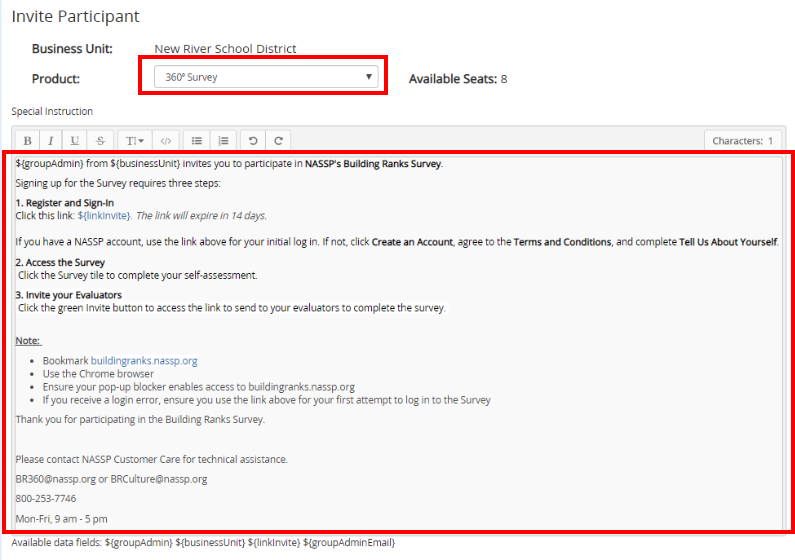
Task: Click the 'If you have a NASSP account' paragraph
Action: point(396,242)
